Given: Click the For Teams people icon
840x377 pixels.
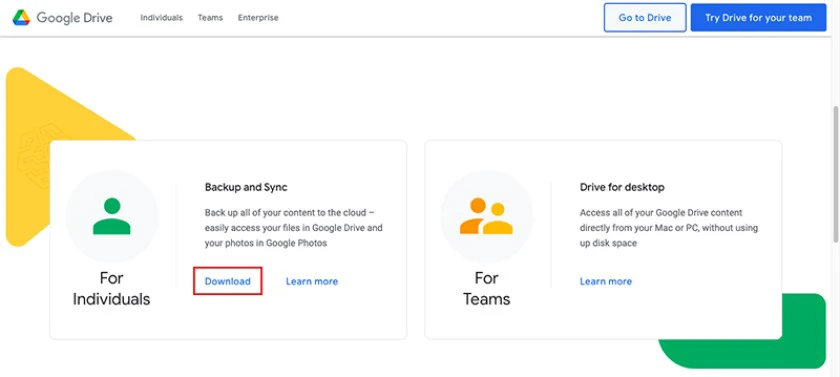Looking at the screenshot, I should click(x=486, y=216).
